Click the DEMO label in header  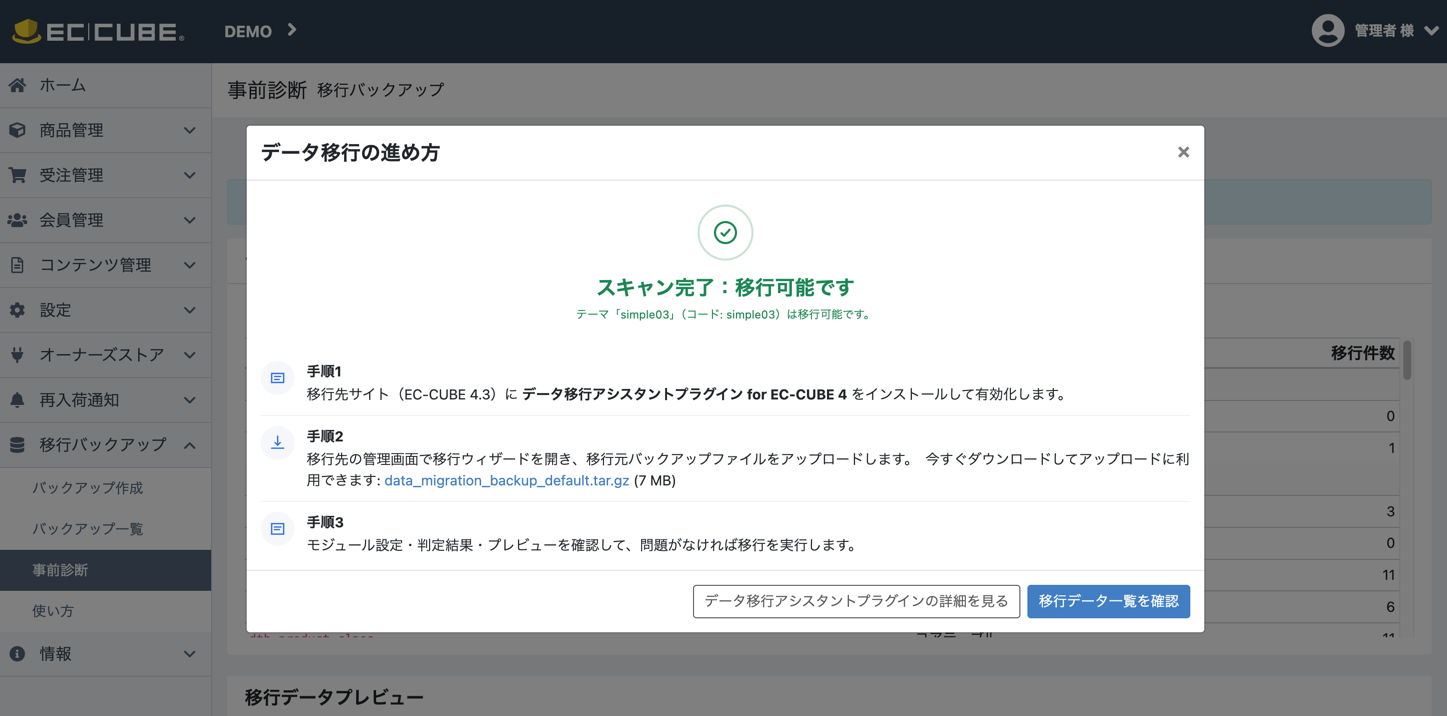tap(248, 31)
